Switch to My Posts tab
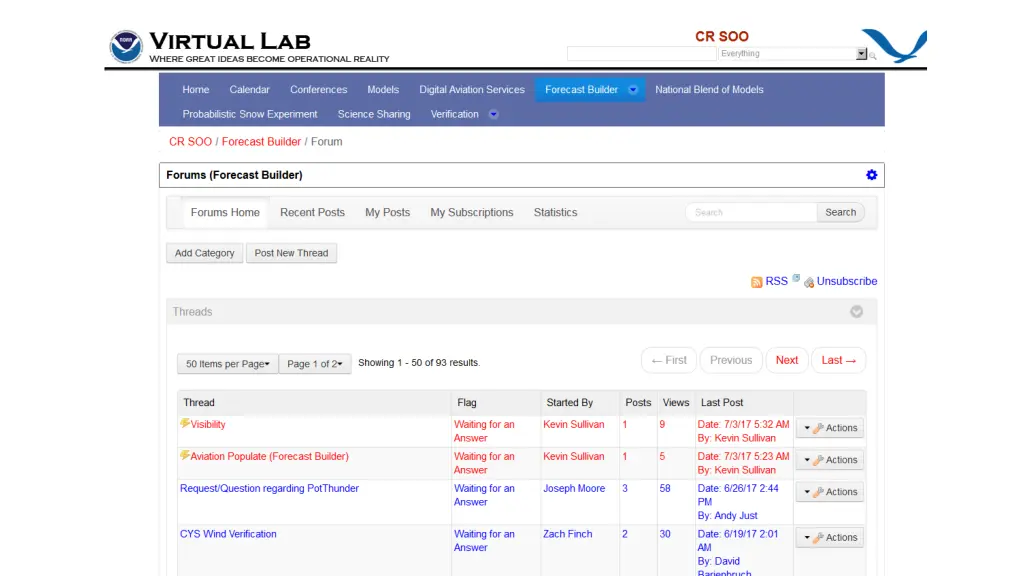 pyautogui.click(x=387, y=212)
